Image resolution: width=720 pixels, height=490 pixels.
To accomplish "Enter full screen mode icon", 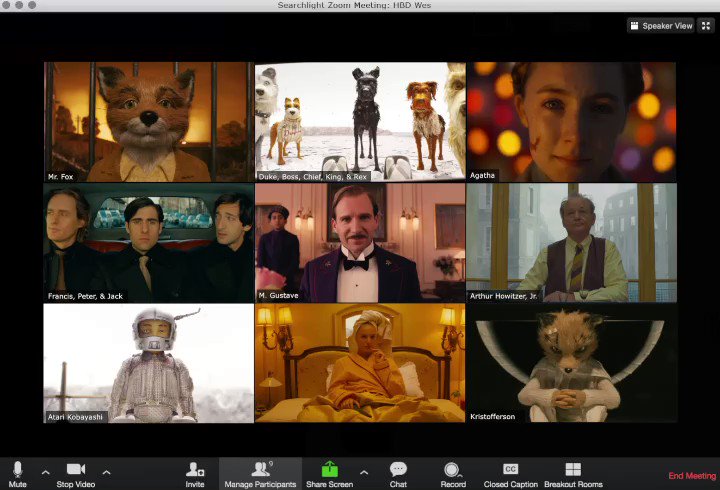I will coord(706,26).
